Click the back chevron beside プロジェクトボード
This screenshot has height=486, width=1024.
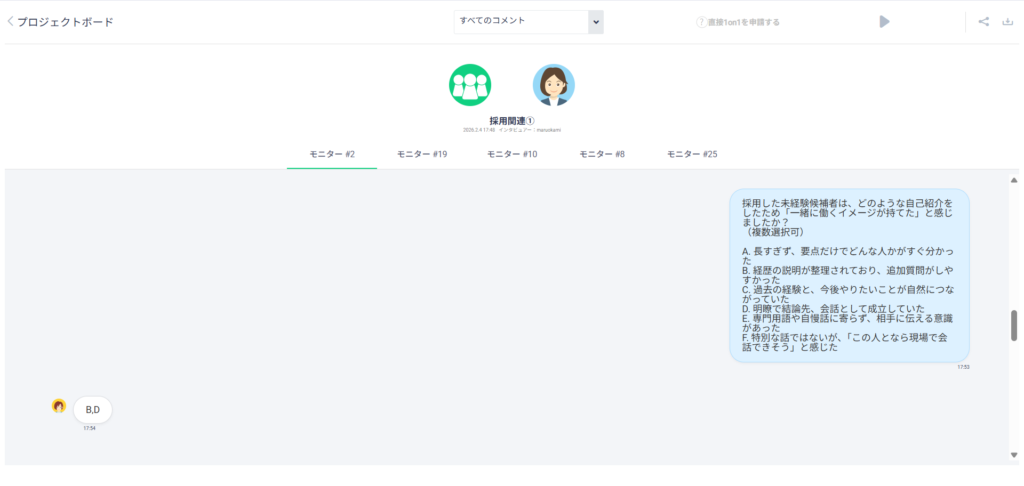[x=10, y=21]
